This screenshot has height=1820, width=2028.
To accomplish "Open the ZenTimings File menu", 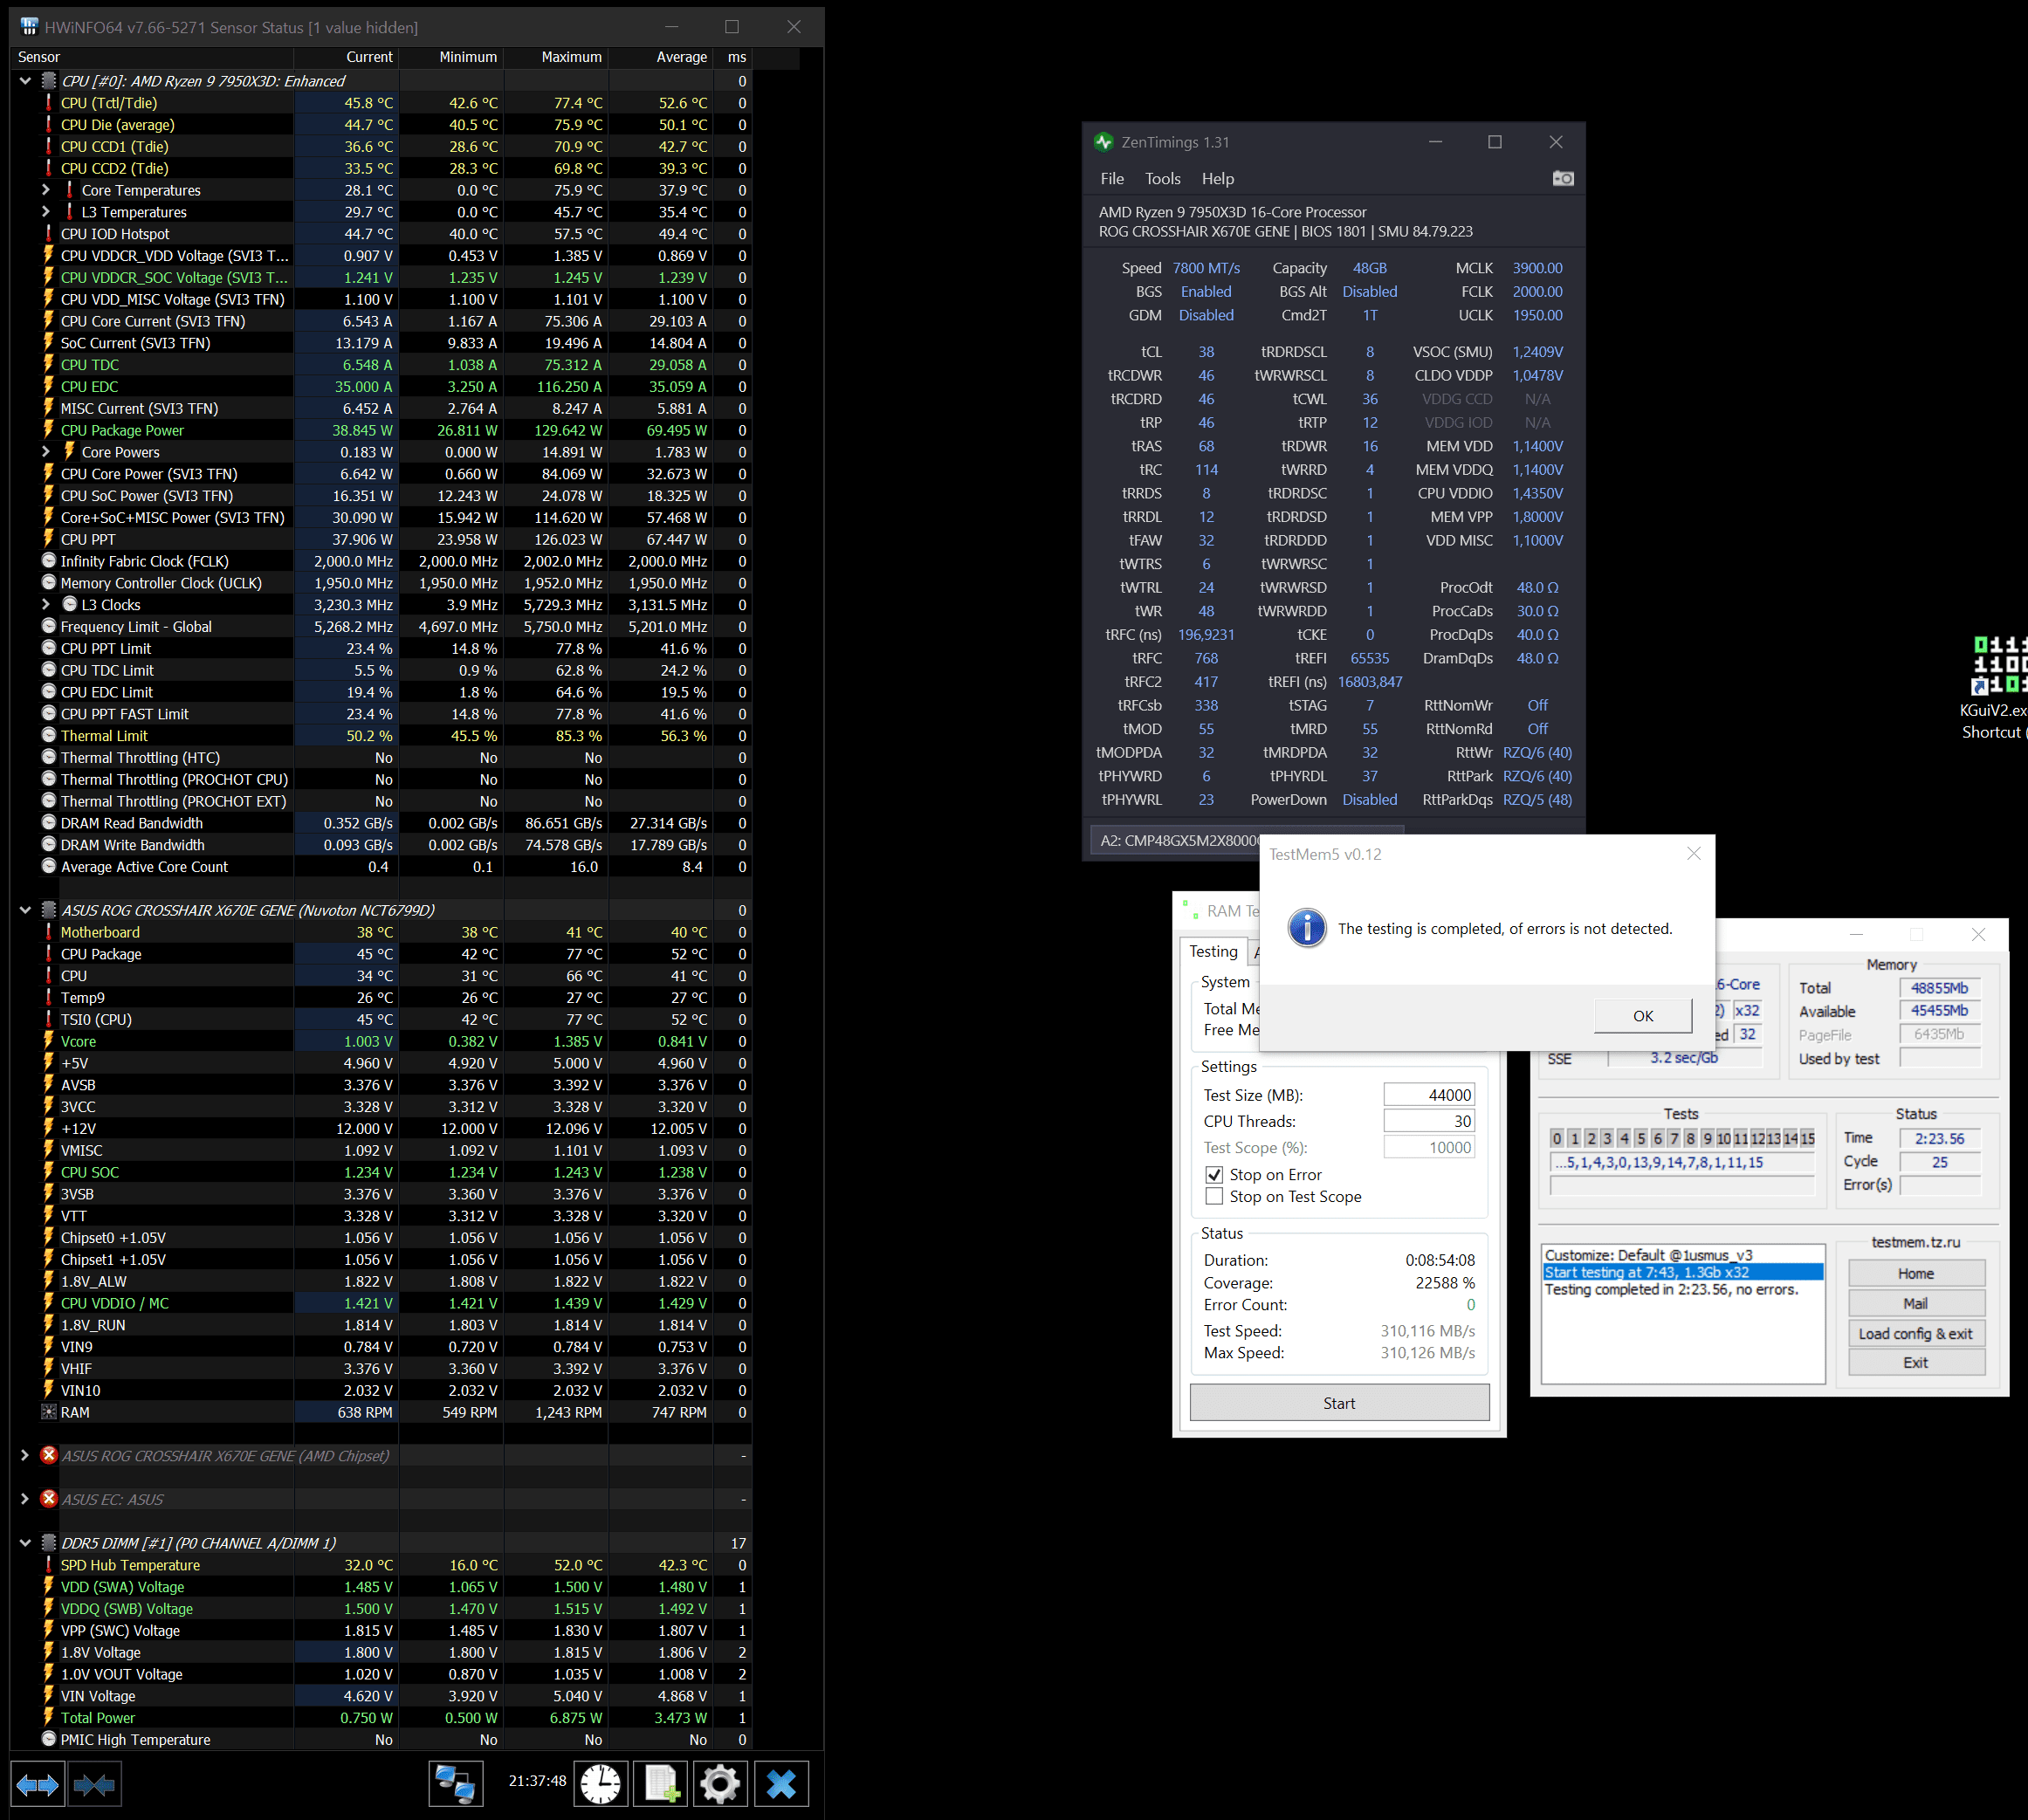I will coord(1112,178).
